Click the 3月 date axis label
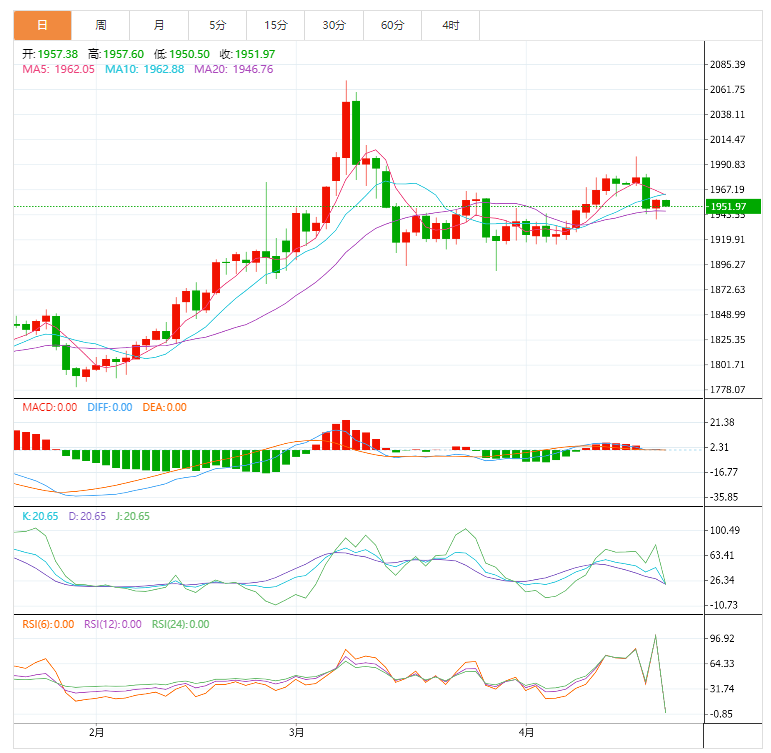 [x=296, y=732]
